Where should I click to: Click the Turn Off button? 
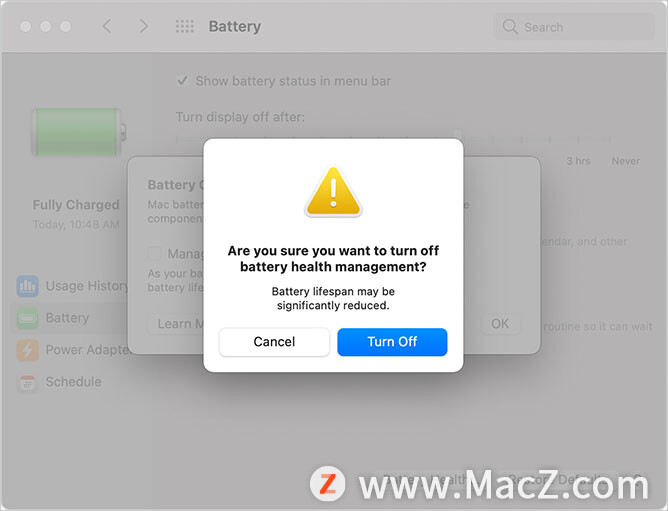point(392,342)
